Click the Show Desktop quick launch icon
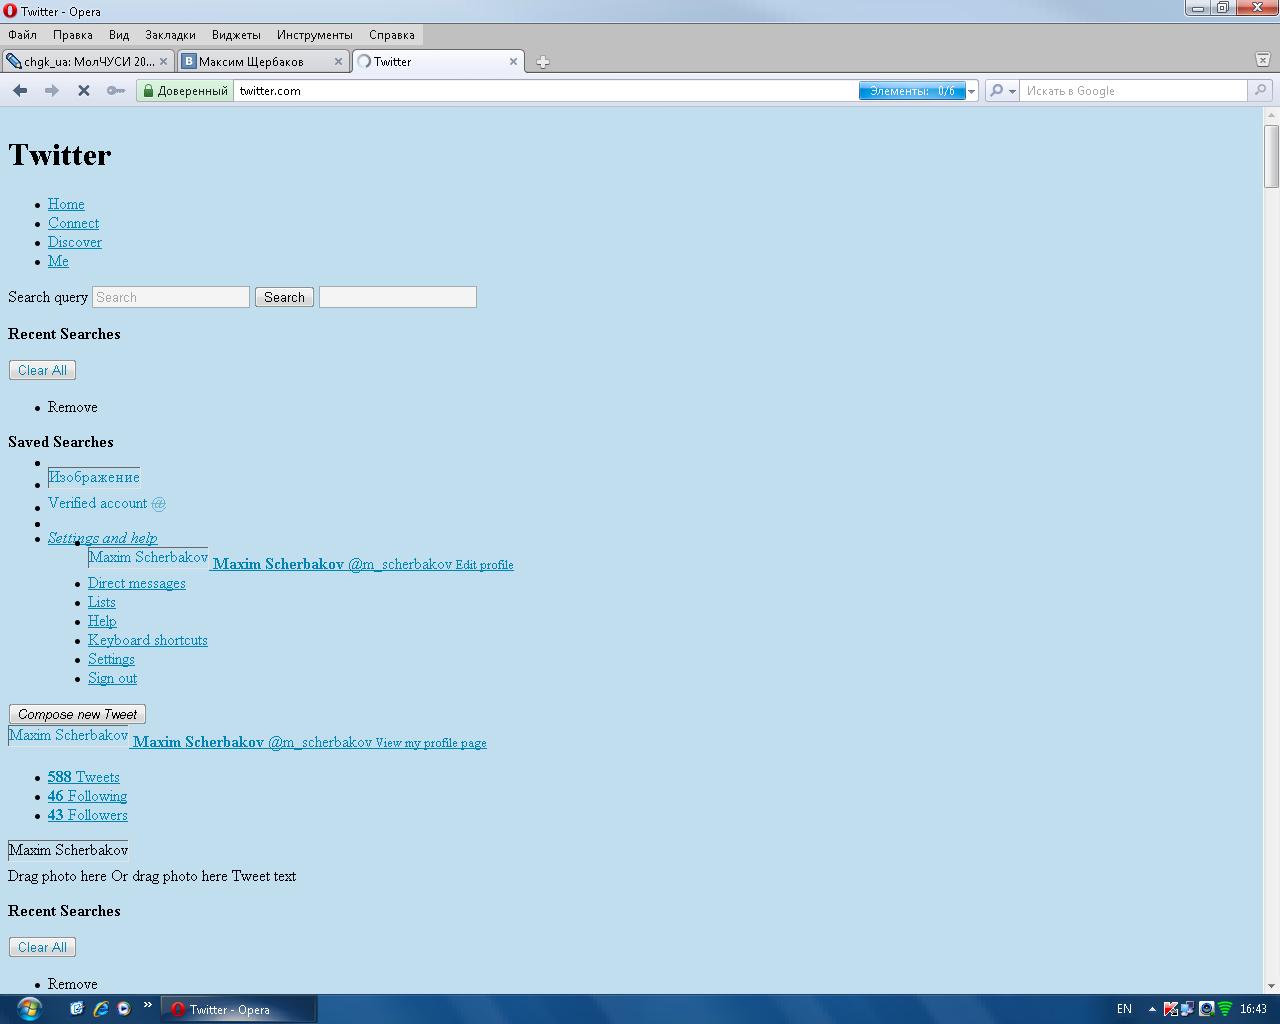 [x=76, y=1009]
